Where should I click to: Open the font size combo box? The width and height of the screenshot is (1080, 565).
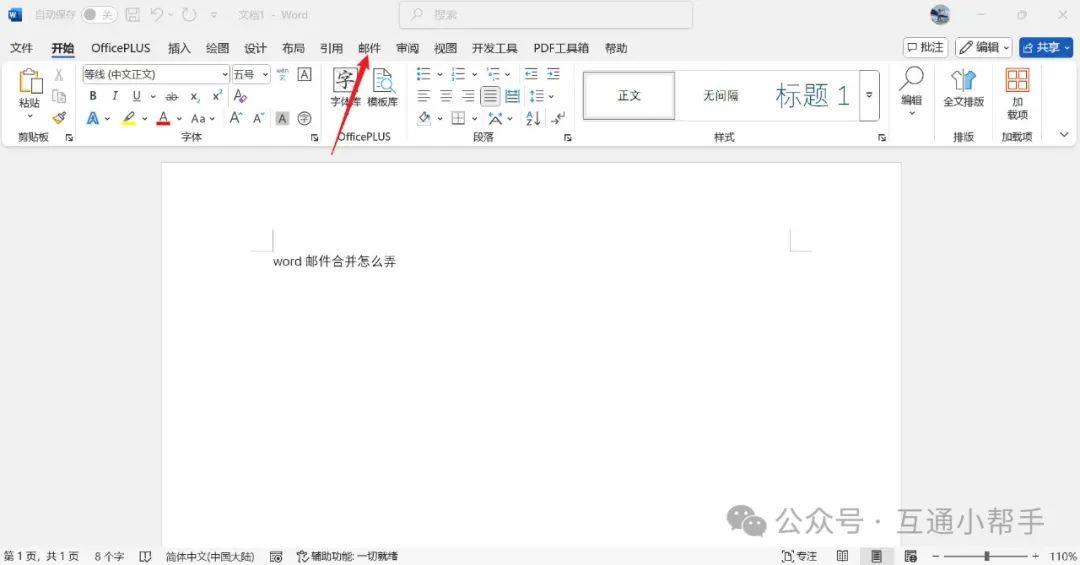click(x=251, y=74)
